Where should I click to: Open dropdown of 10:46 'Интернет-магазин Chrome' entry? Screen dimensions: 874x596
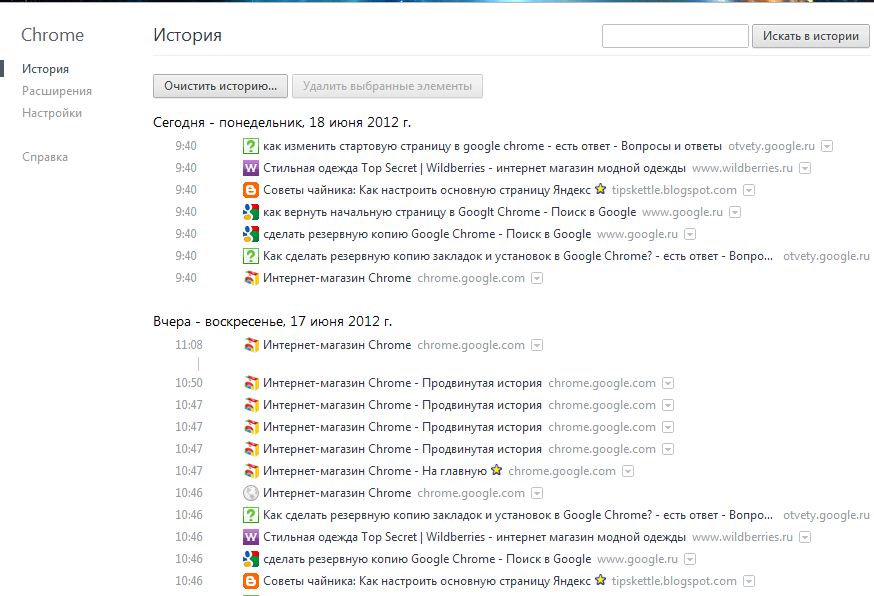(537, 493)
